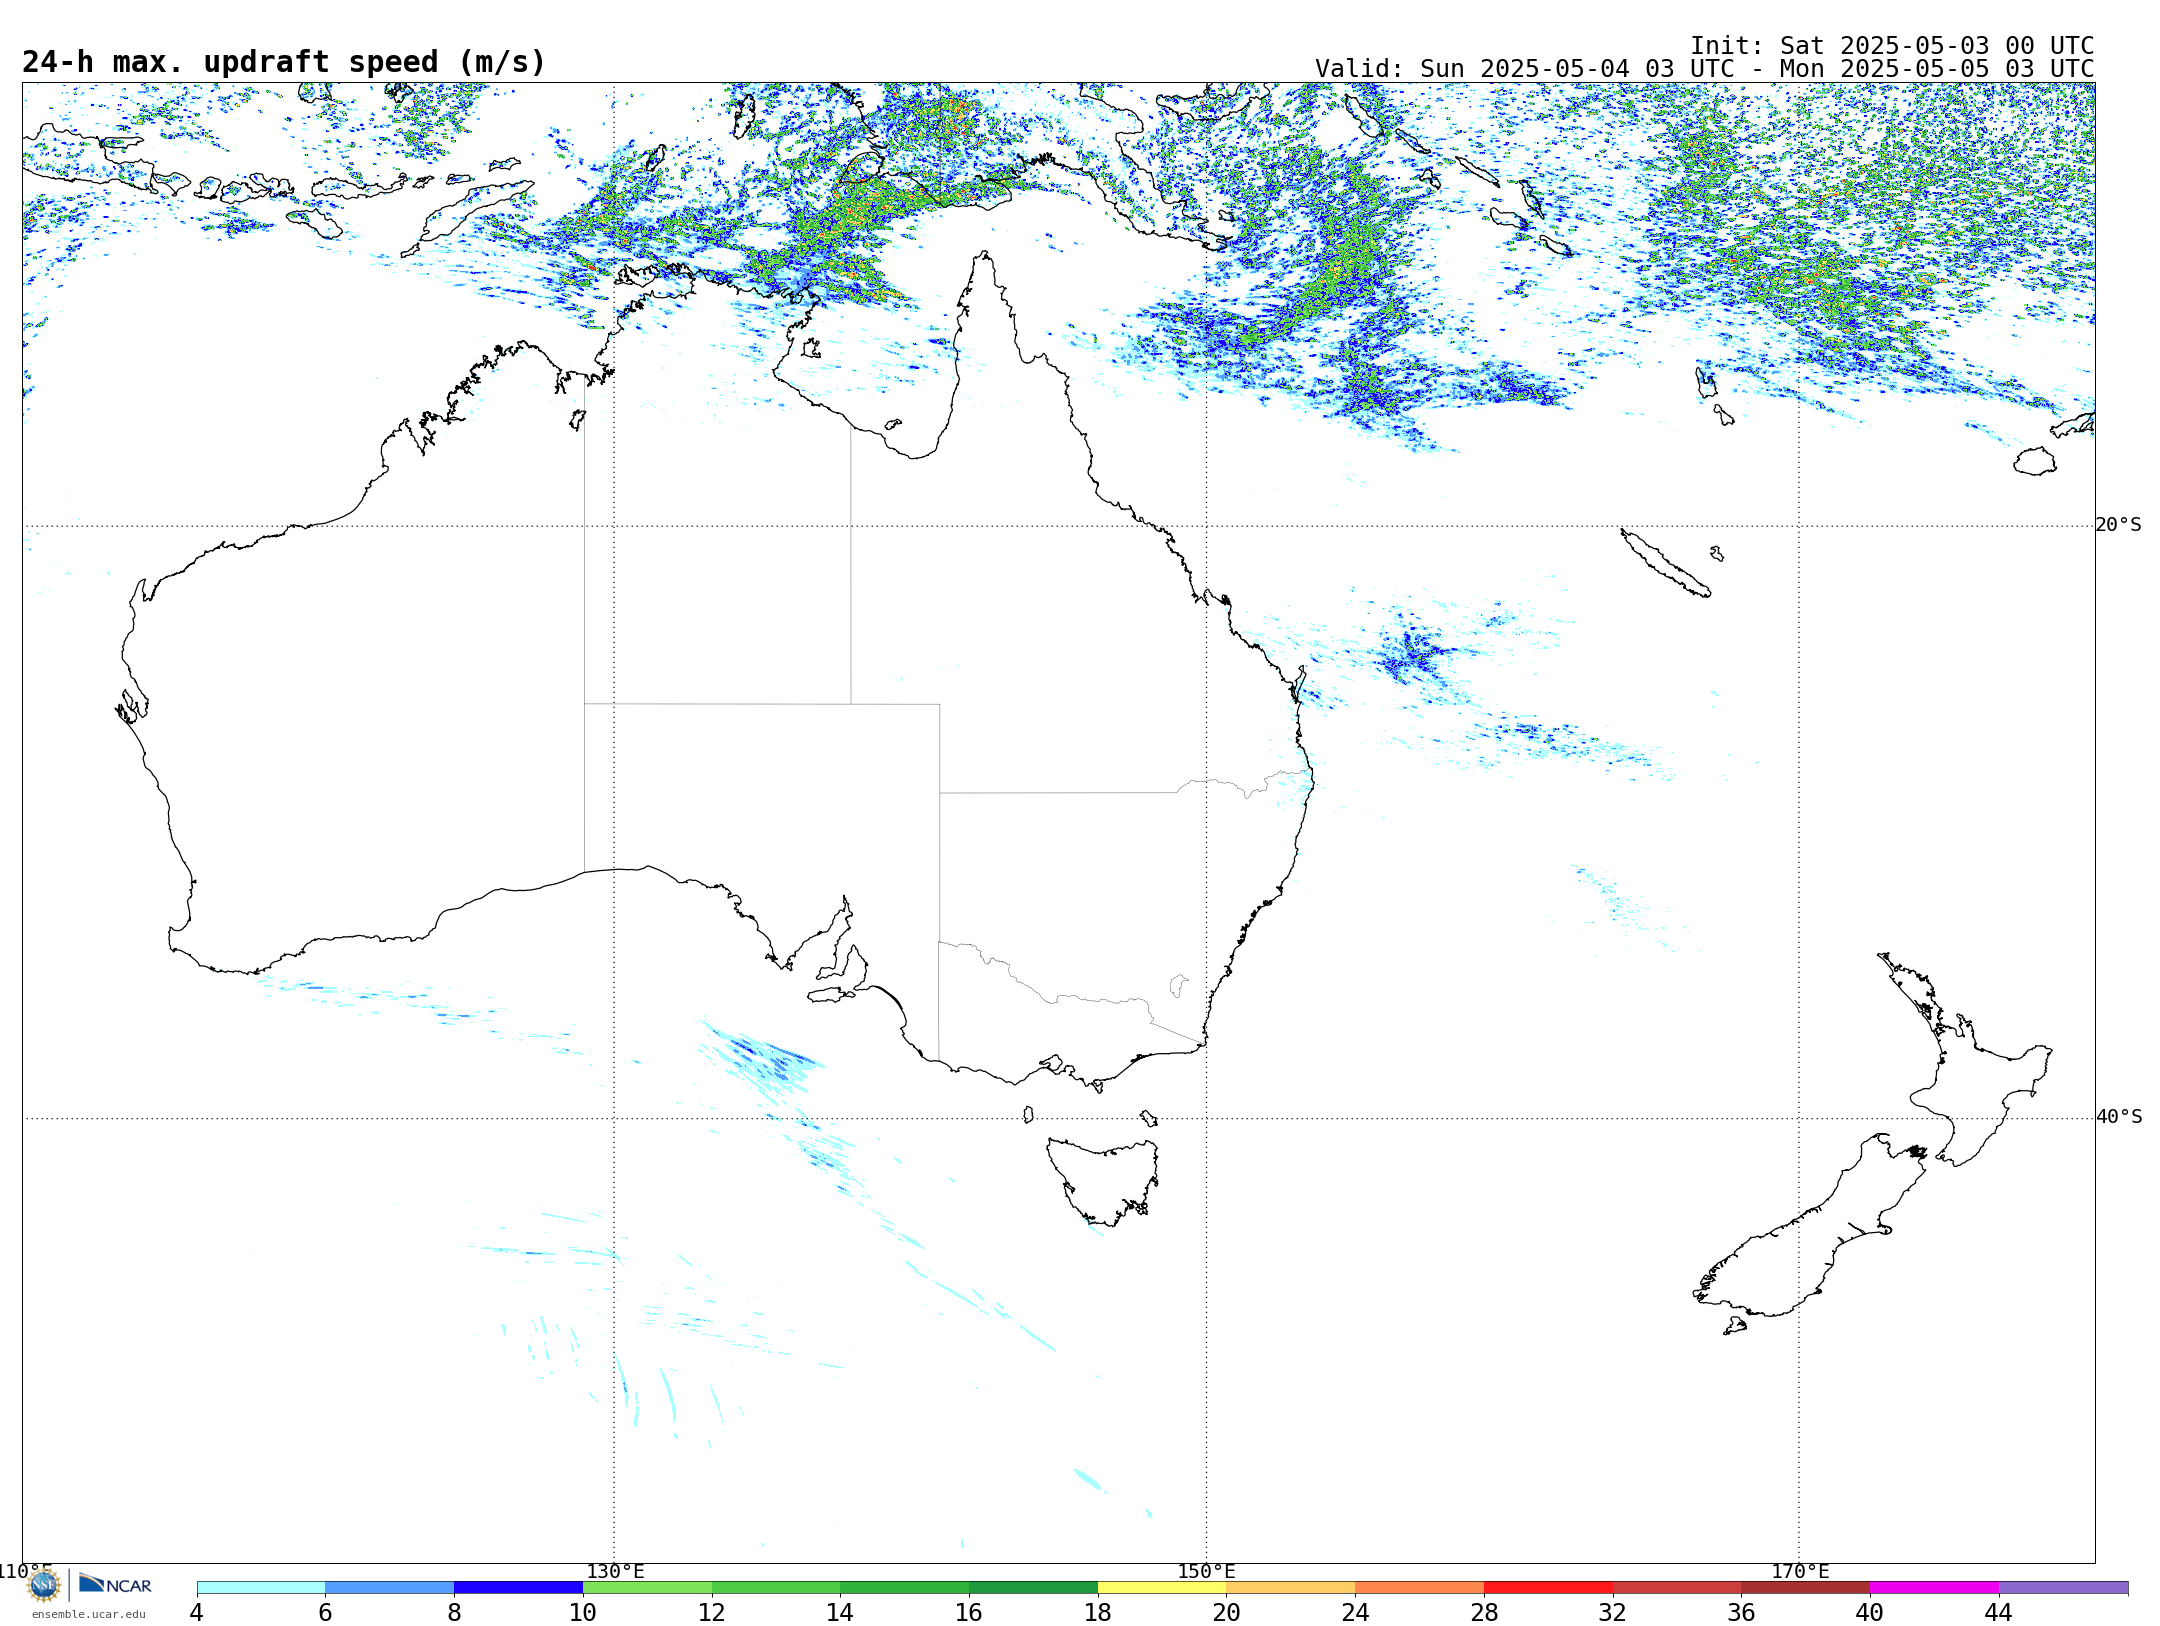Click the colorbar tick label 32

click(x=1613, y=1613)
